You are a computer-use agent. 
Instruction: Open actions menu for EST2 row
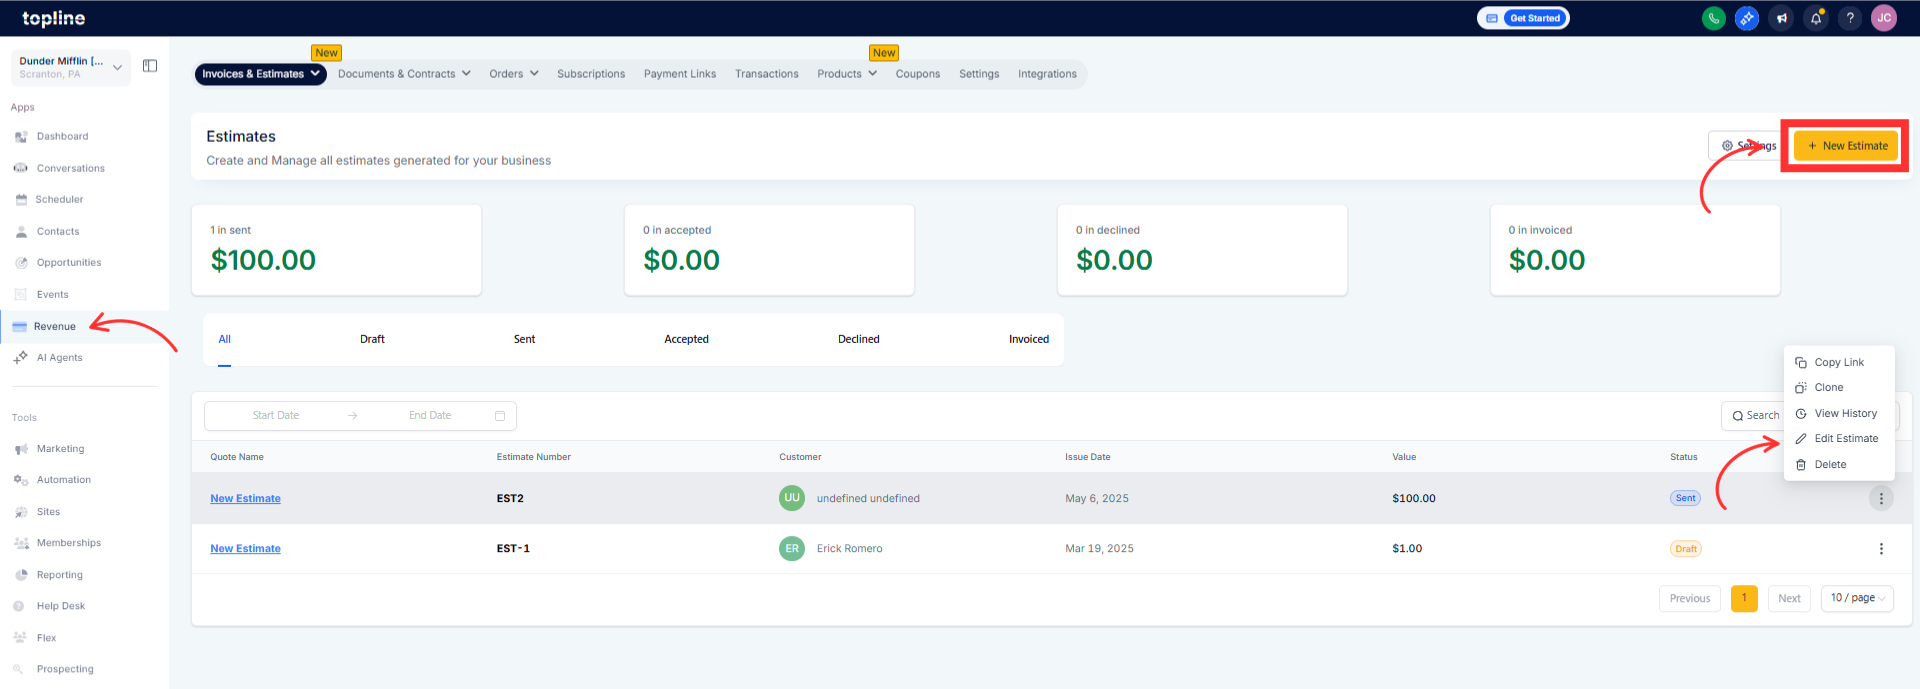[1881, 498]
